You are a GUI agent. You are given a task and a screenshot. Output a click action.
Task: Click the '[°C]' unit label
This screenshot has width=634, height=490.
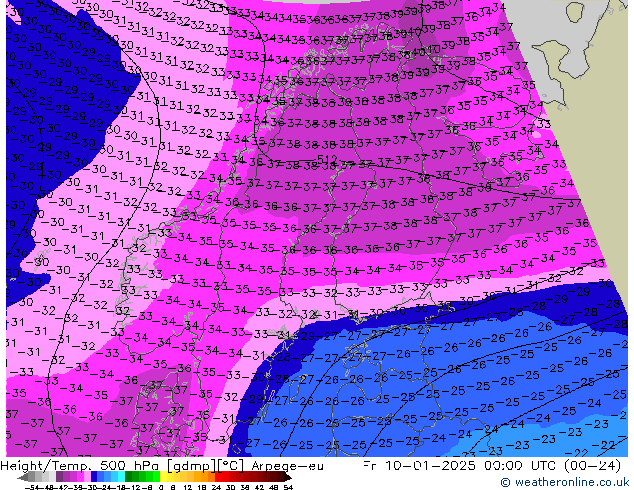click(x=230, y=466)
